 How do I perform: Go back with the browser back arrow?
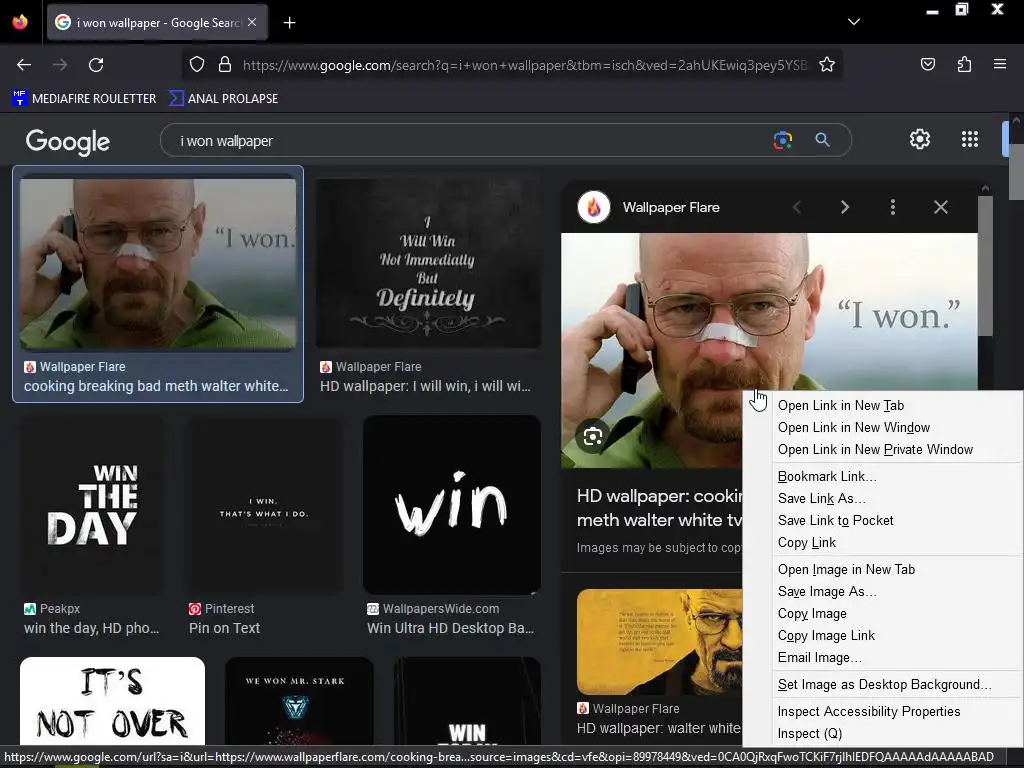pos(24,65)
